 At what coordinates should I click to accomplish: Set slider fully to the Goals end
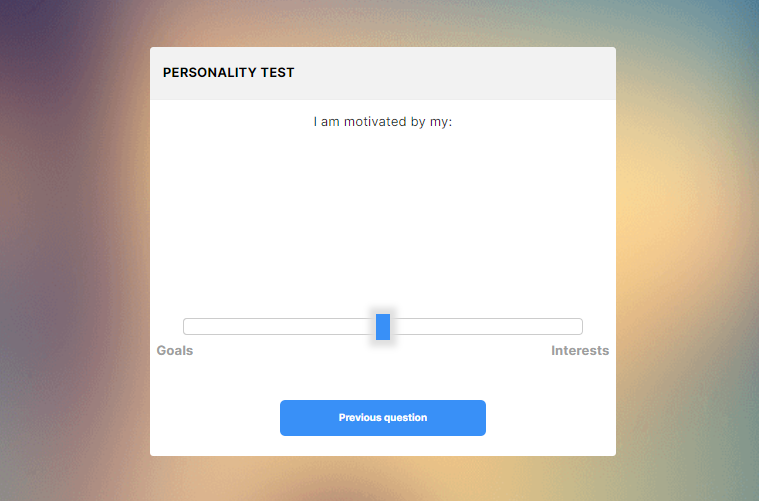pos(186,326)
